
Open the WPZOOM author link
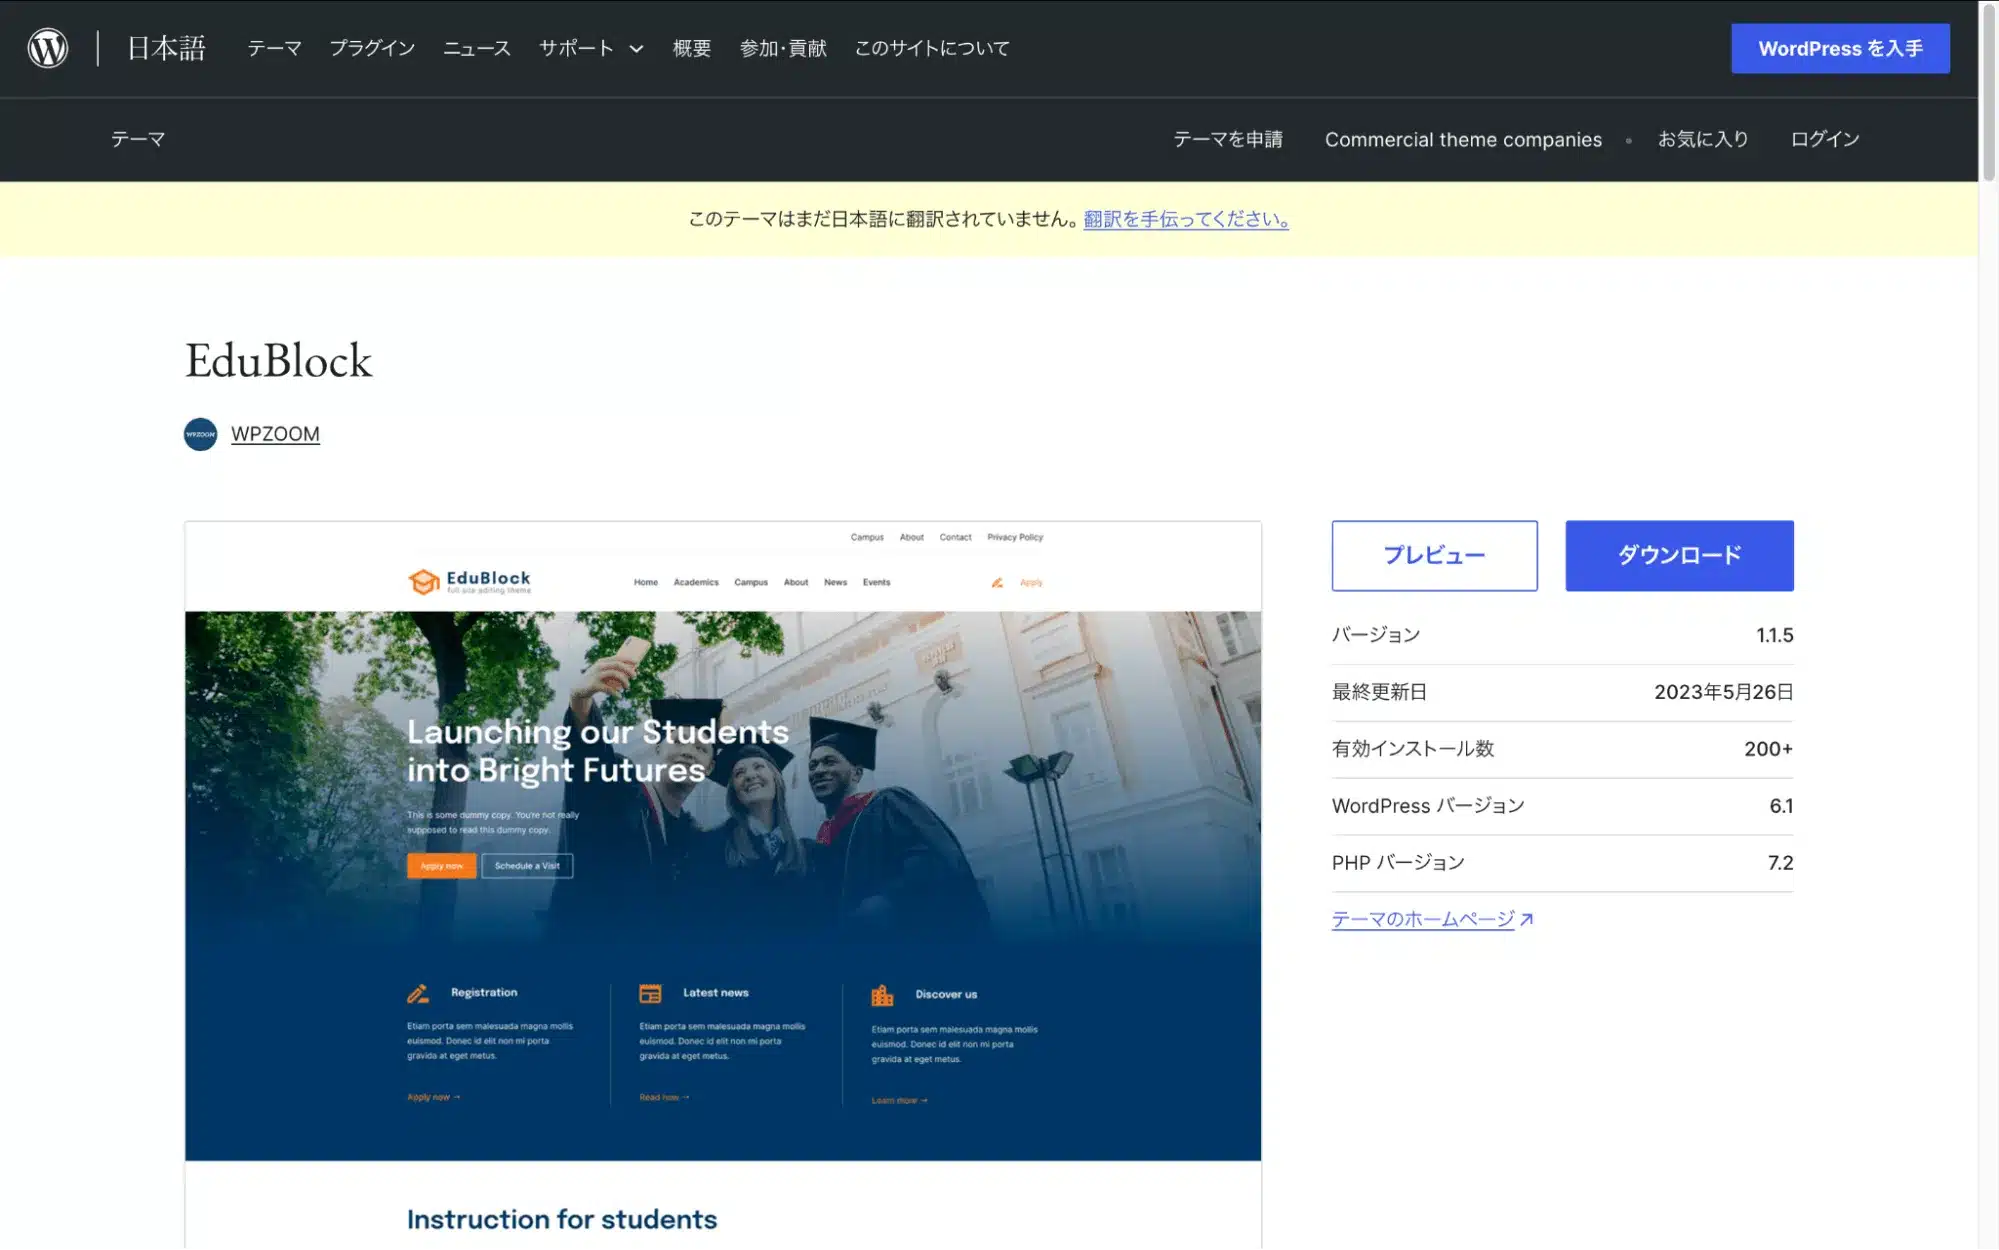275,434
